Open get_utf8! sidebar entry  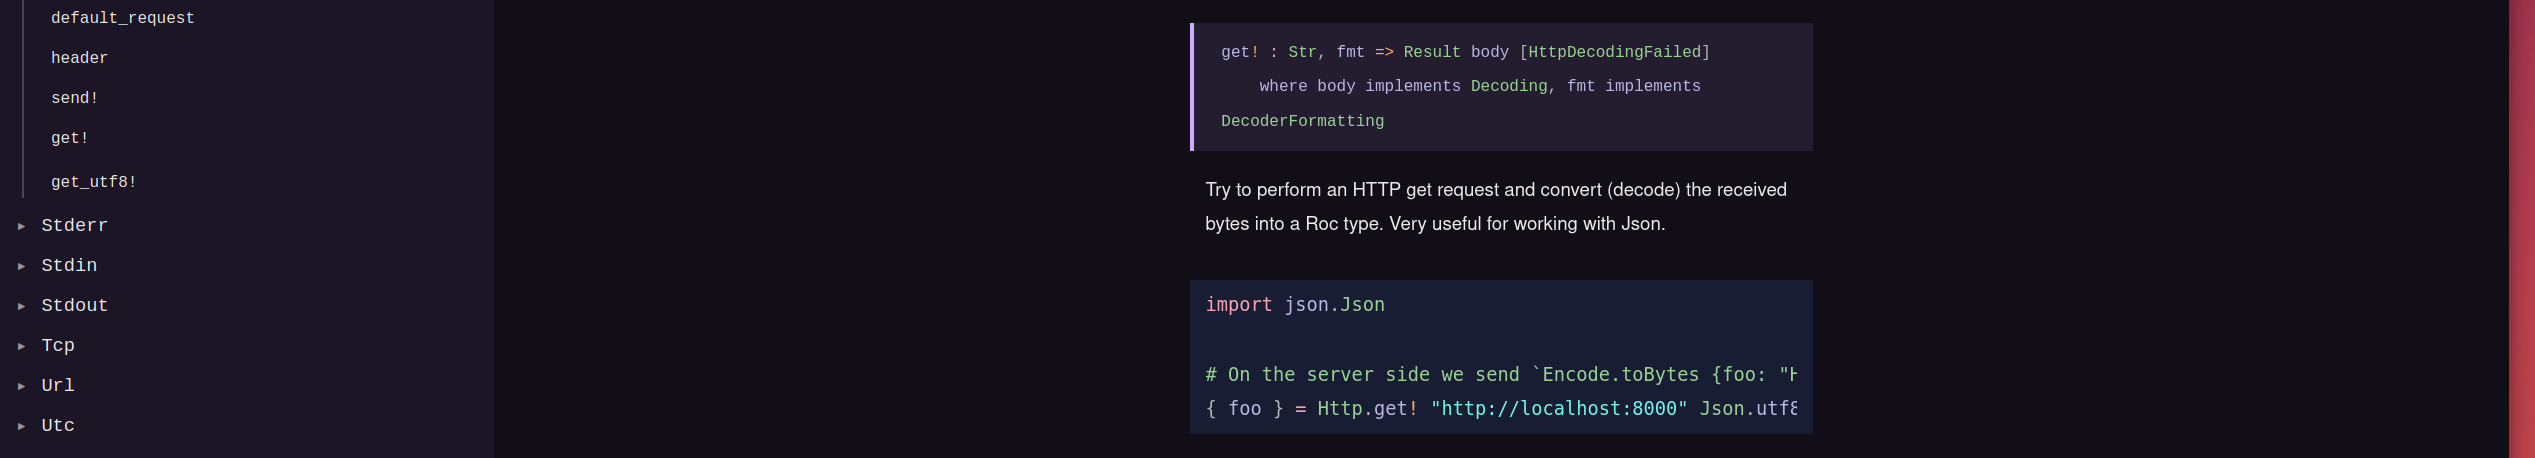coord(94,182)
